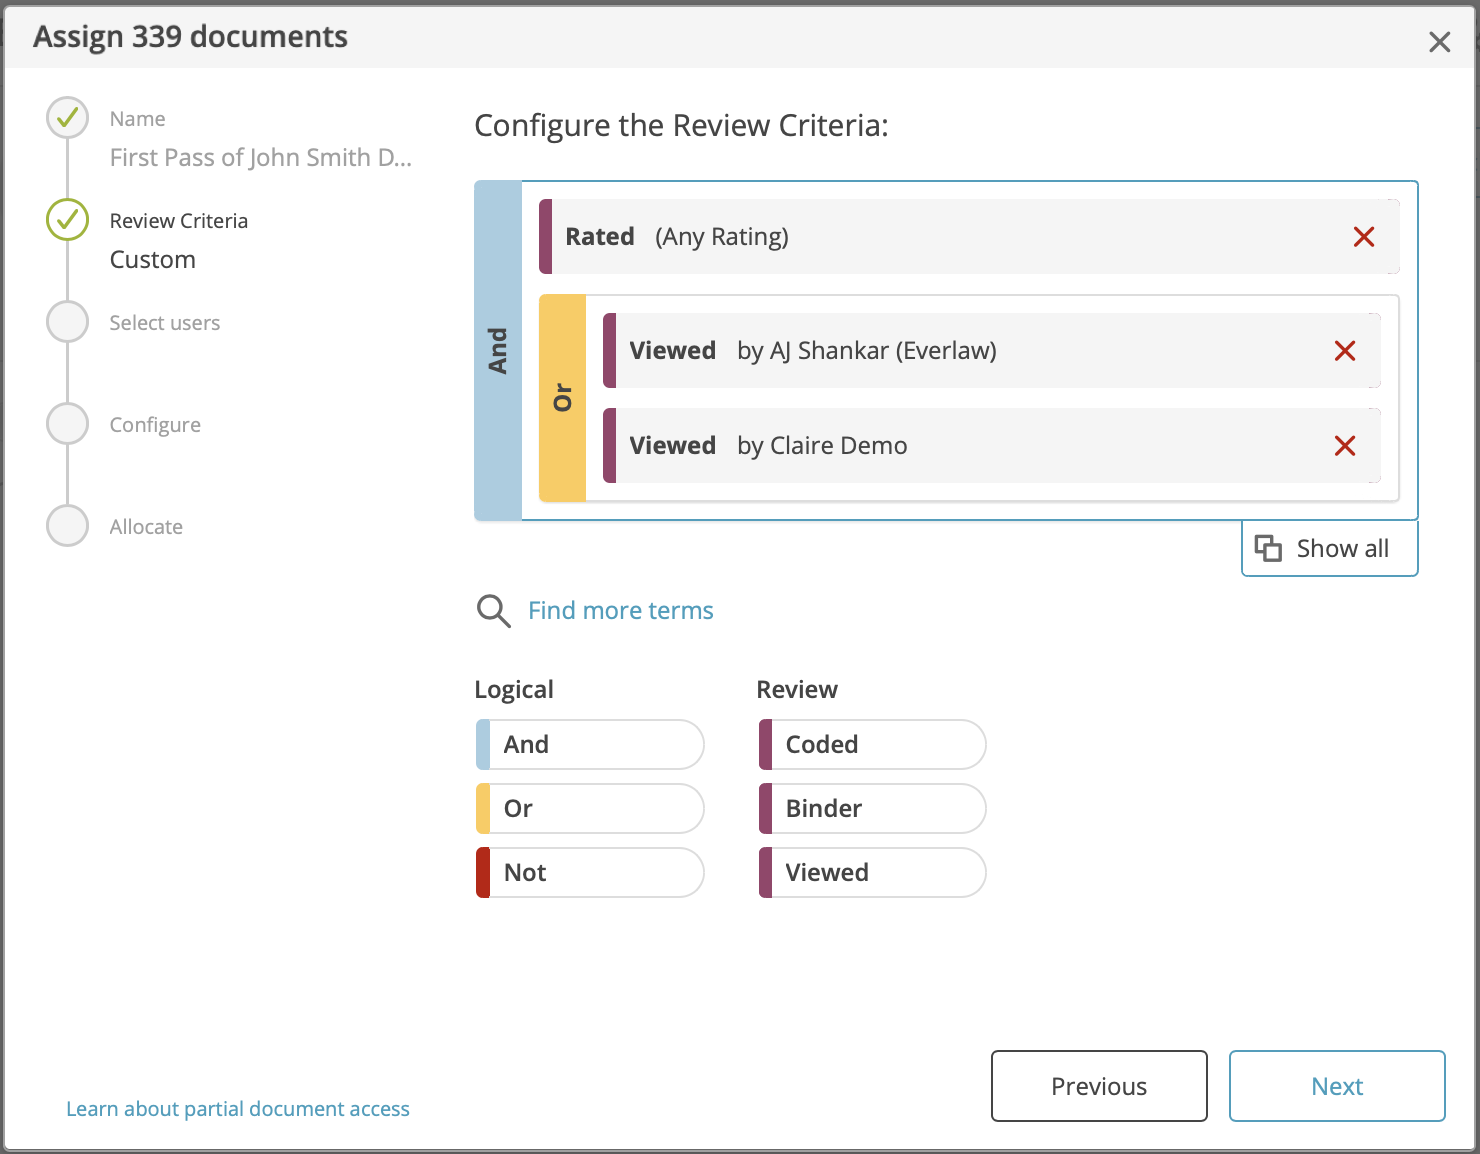Image resolution: width=1480 pixels, height=1154 pixels.
Task: Click the Next button
Action: click(1336, 1086)
